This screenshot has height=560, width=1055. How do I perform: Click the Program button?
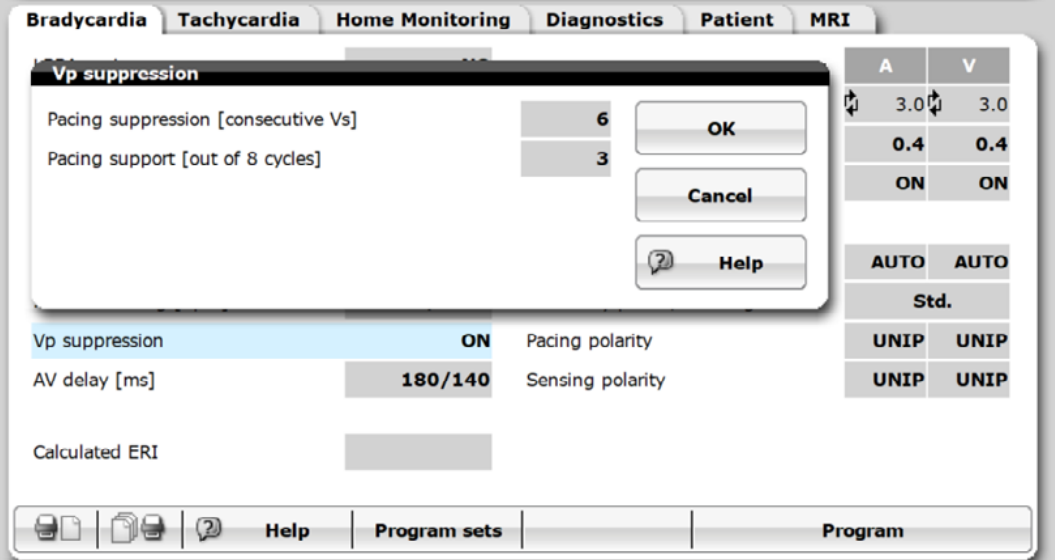click(x=862, y=530)
